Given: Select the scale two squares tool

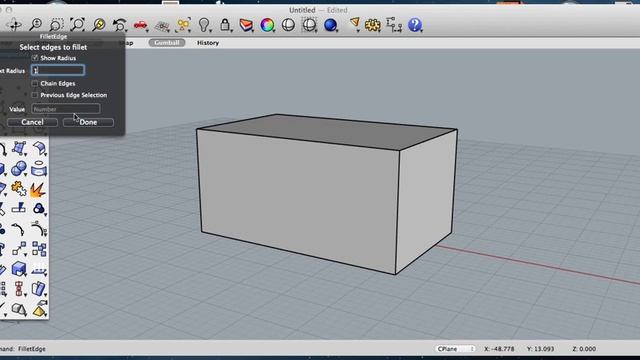Looking at the screenshot, I should [19, 249].
